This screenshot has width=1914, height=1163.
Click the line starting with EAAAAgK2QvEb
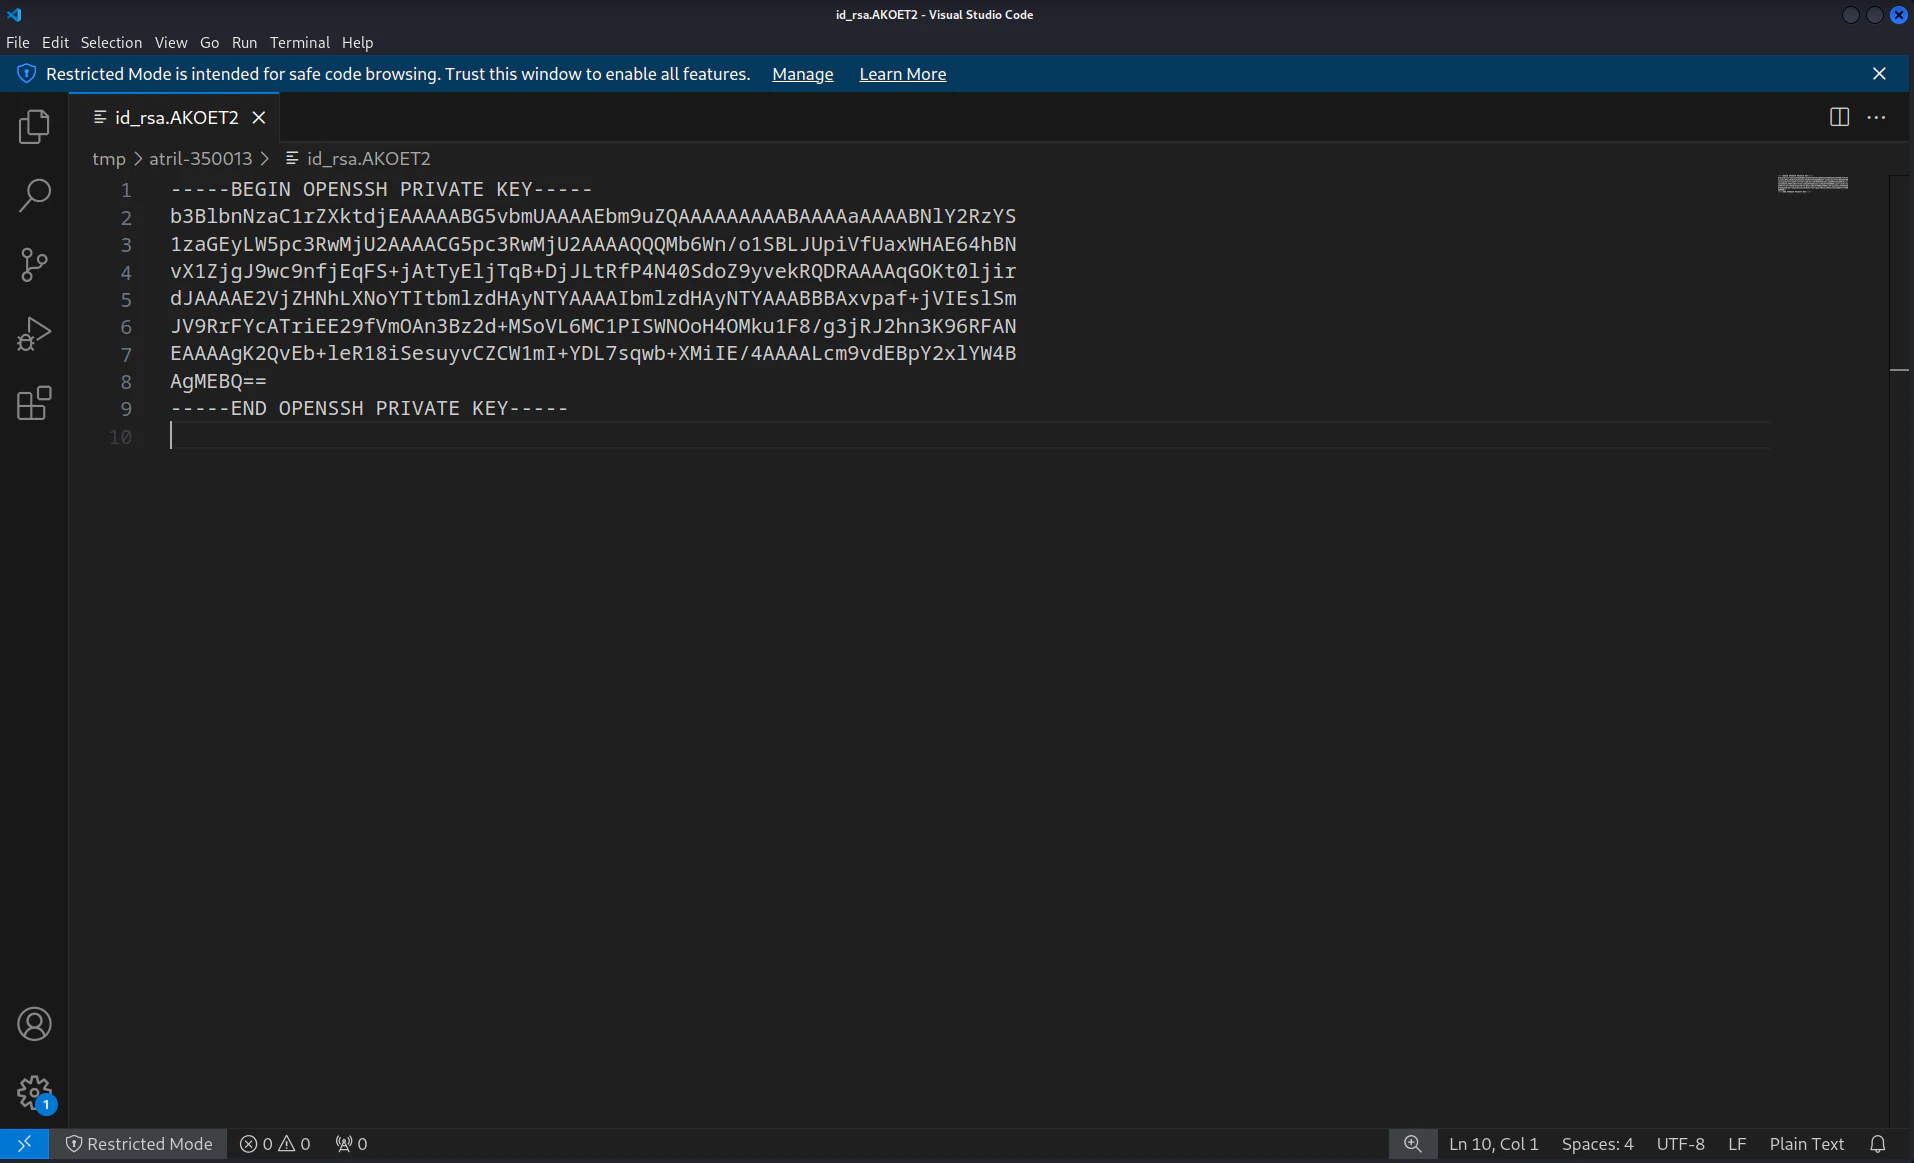(593, 353)
